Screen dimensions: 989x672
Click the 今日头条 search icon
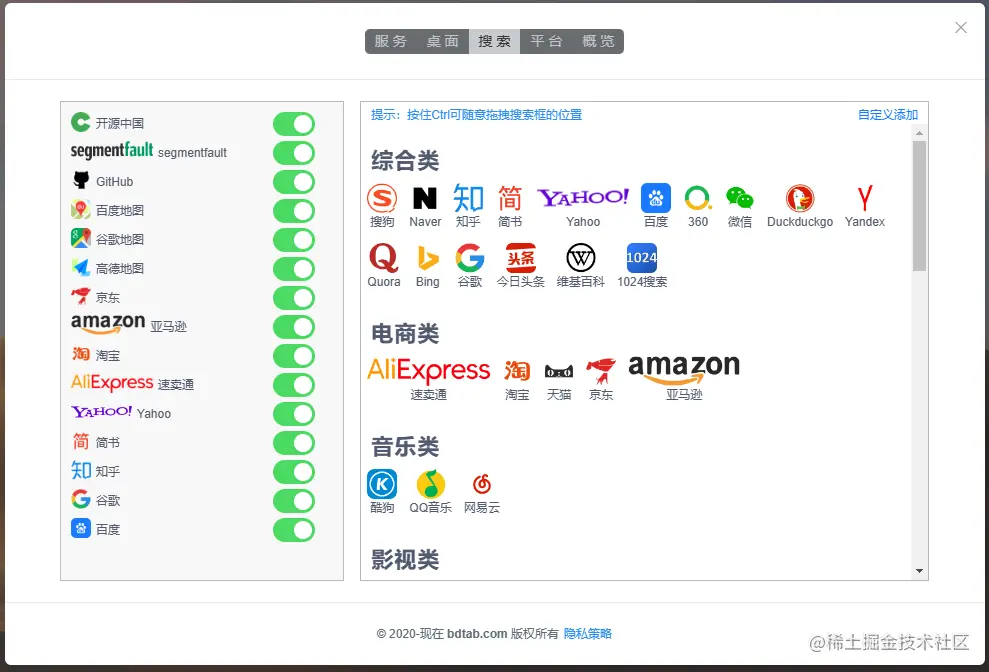pos(520,258)
